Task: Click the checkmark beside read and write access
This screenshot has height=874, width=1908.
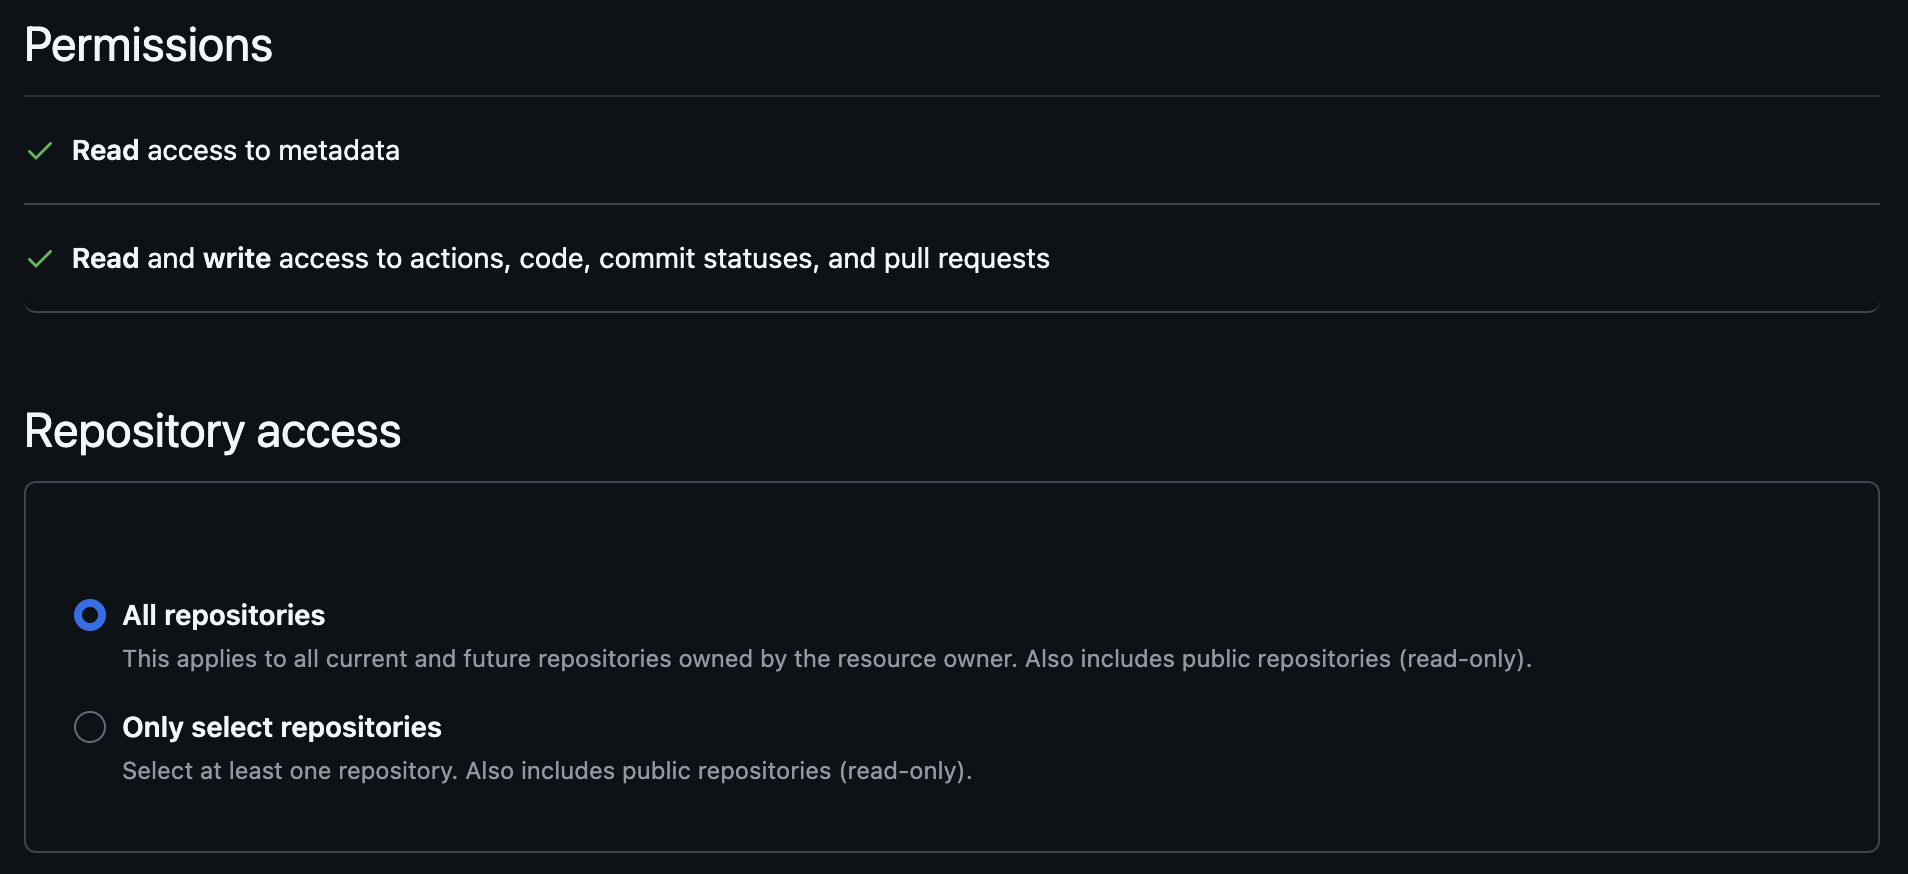Action: 40,259
